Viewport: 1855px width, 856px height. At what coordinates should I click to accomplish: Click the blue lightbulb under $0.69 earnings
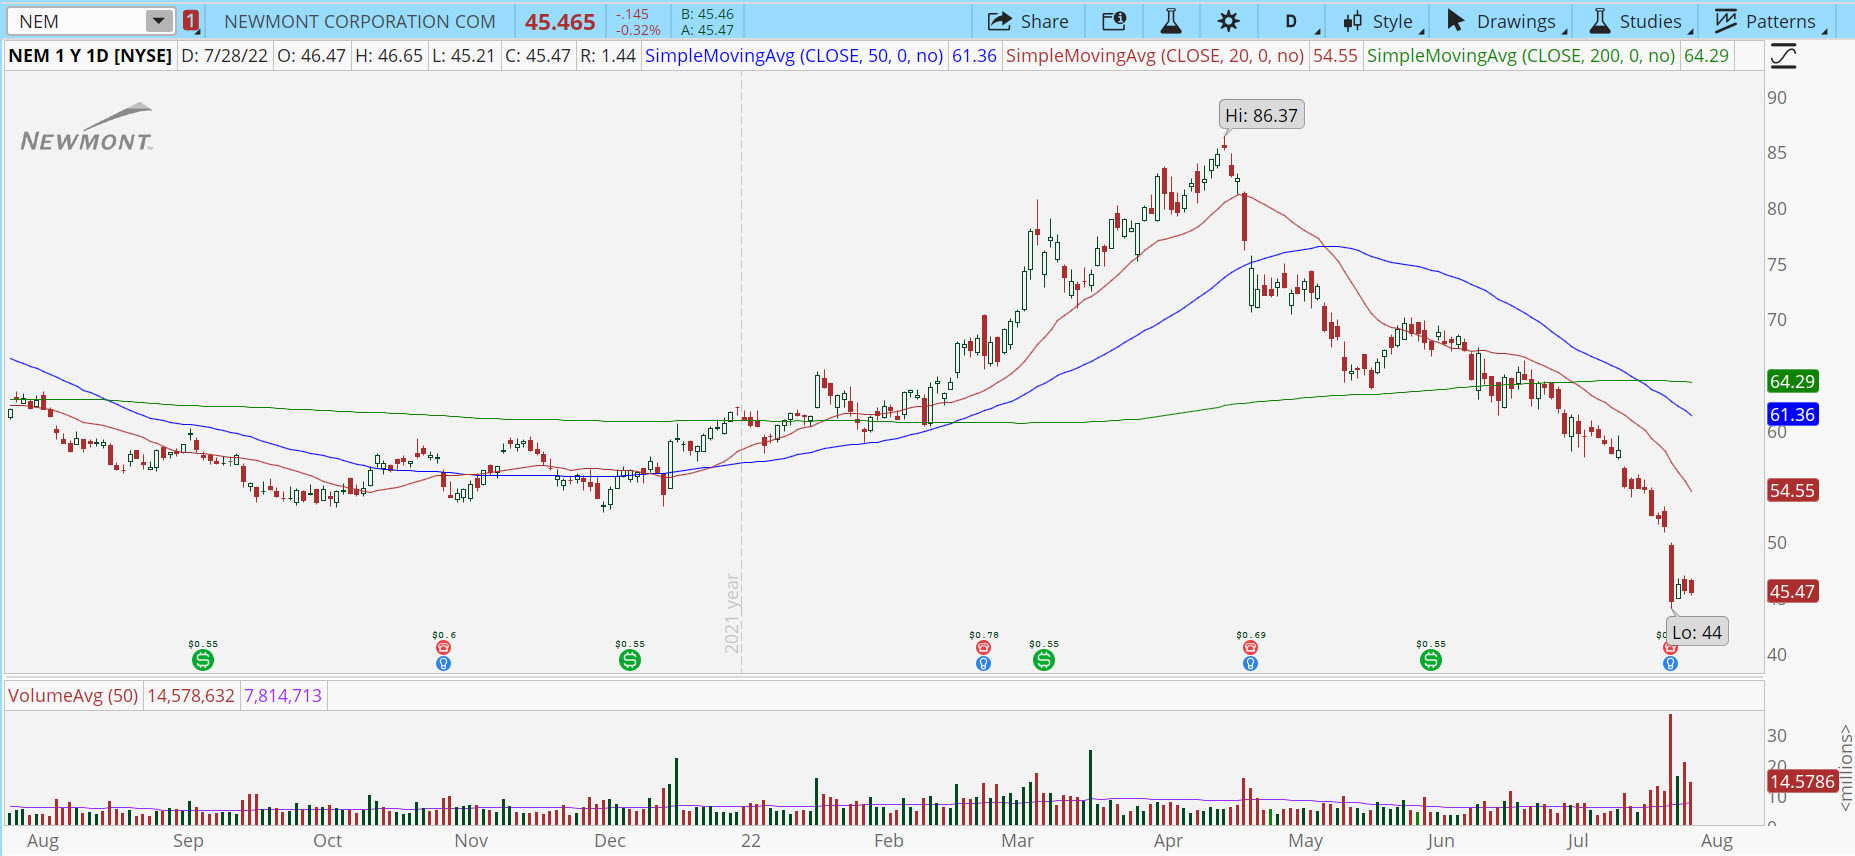click(x=1250, y=663)
